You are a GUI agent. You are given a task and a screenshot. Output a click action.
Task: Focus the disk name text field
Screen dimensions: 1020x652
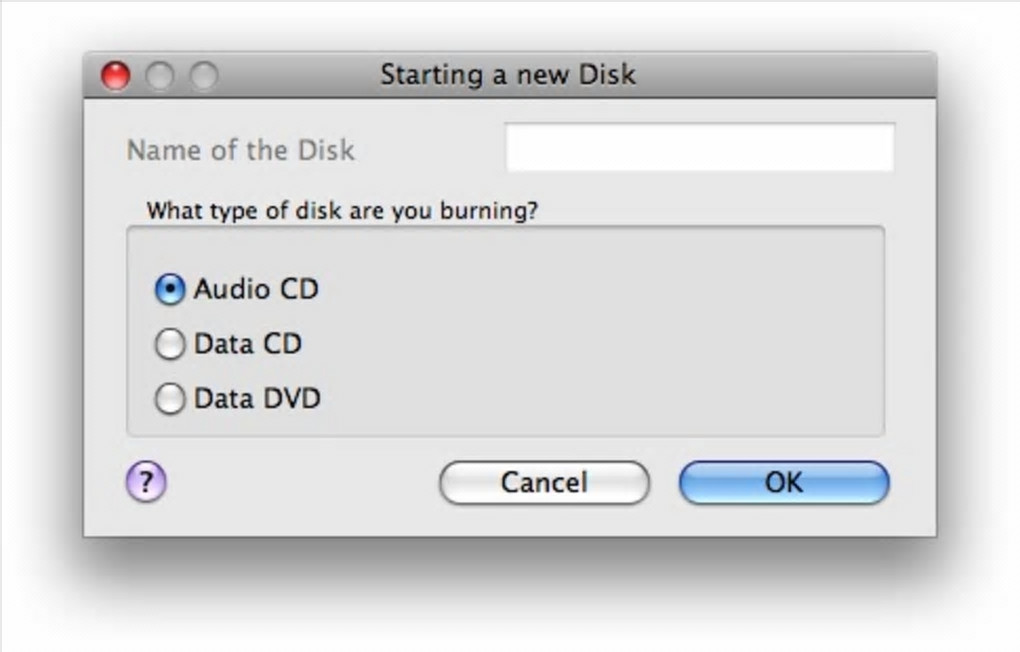(x=699, y=148)
